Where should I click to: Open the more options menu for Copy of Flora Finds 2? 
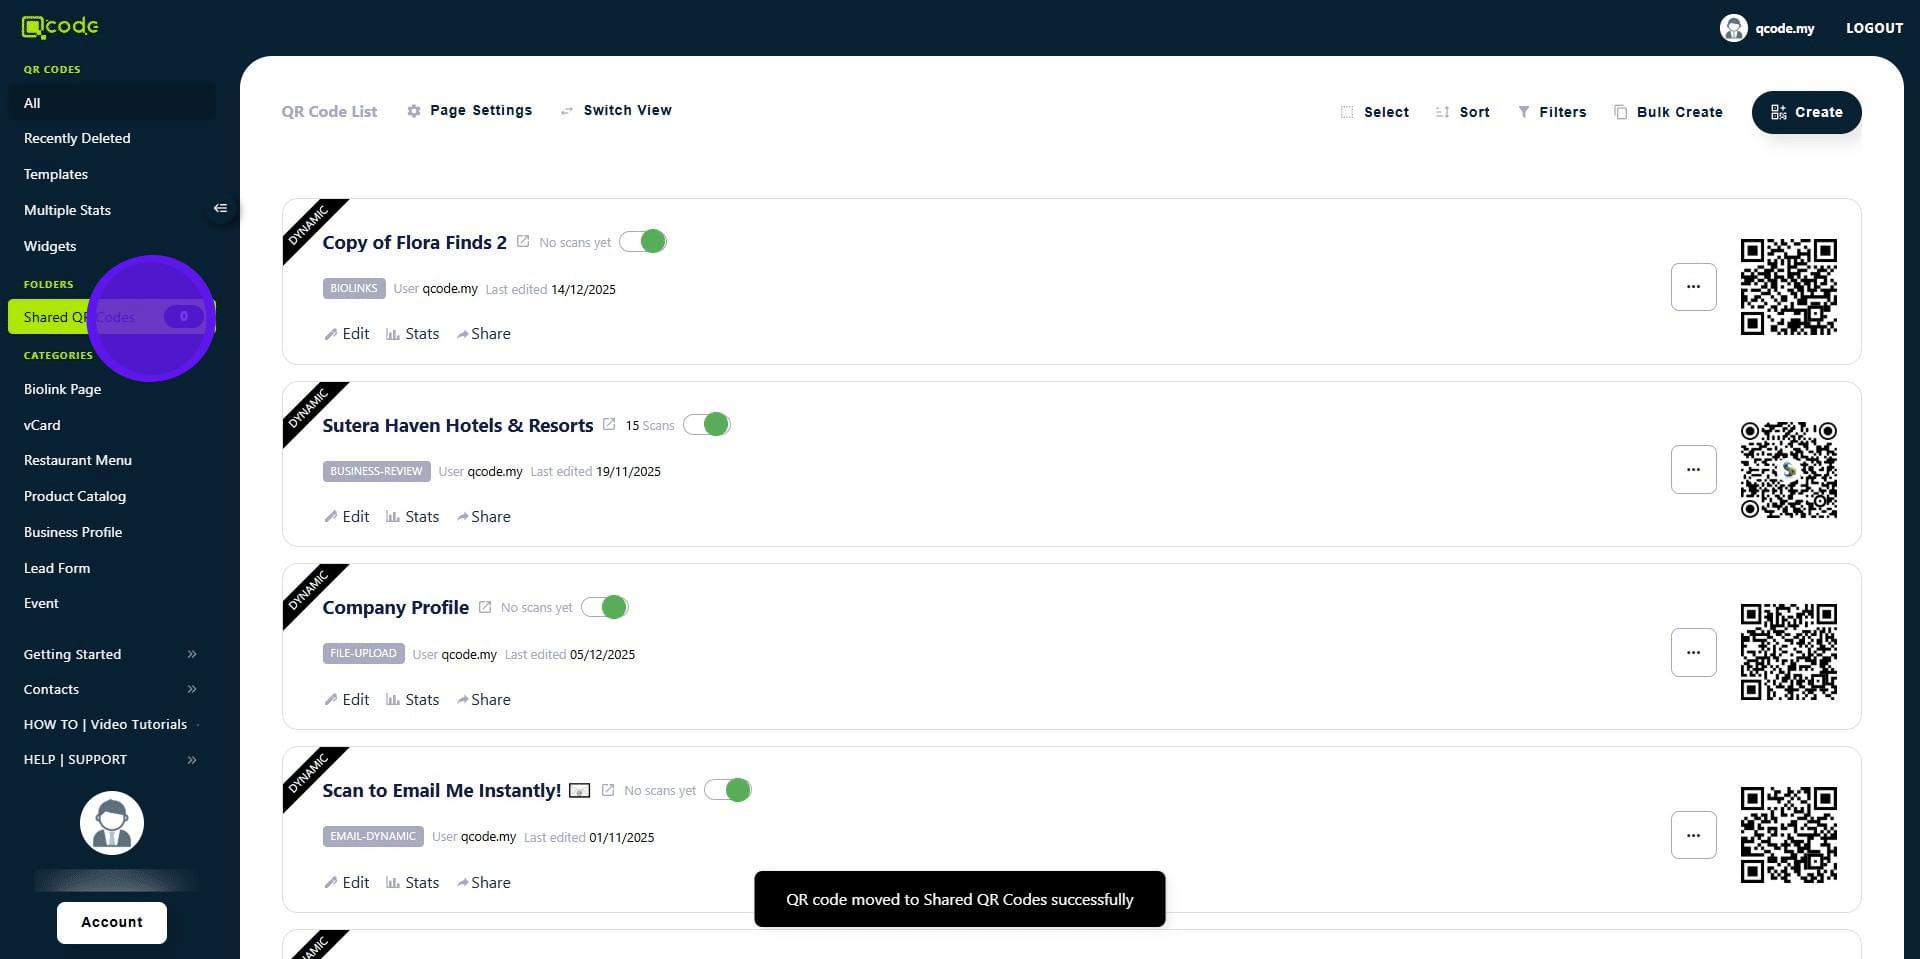pyautogui.click(x=1693, y=287)
